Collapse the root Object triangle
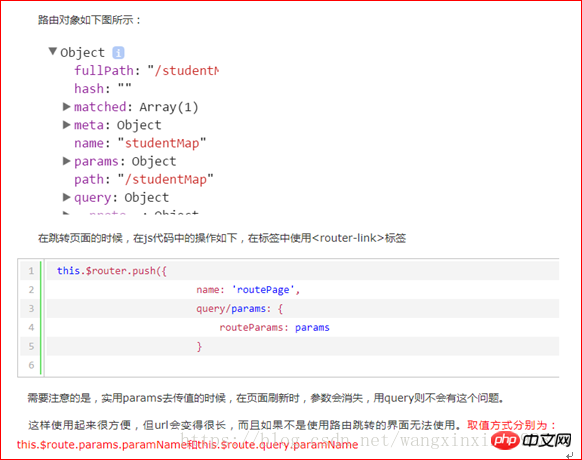 tap(53, 51)
